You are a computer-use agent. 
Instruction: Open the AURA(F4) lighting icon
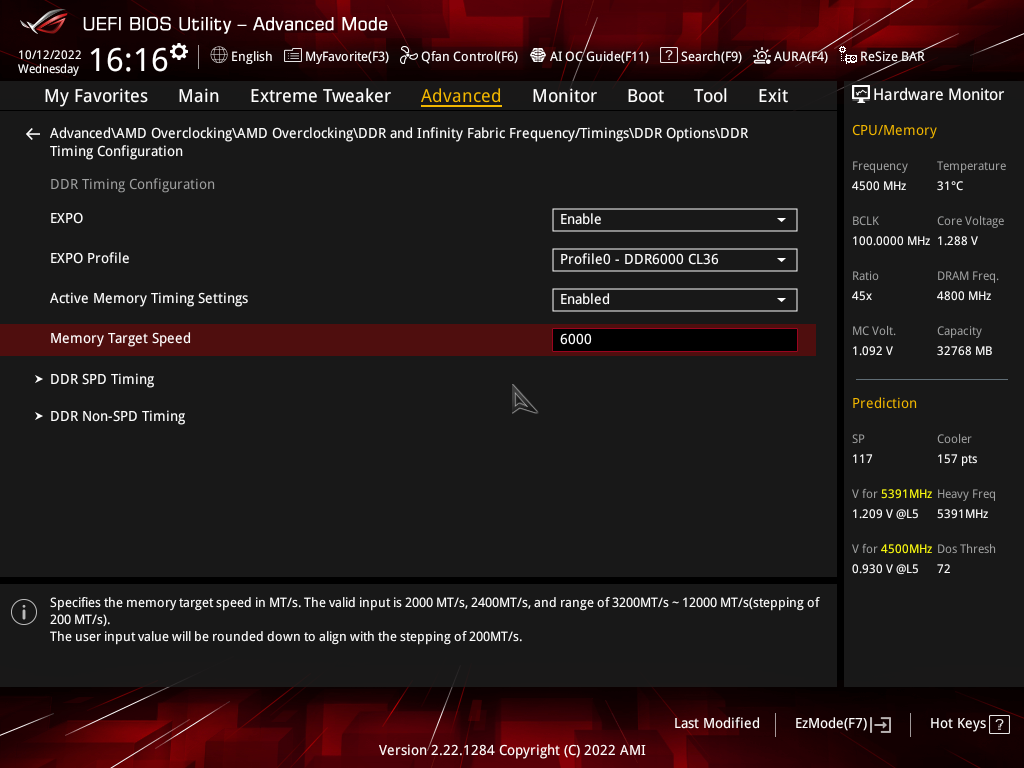pyautogui.click(x=761, y=56)
